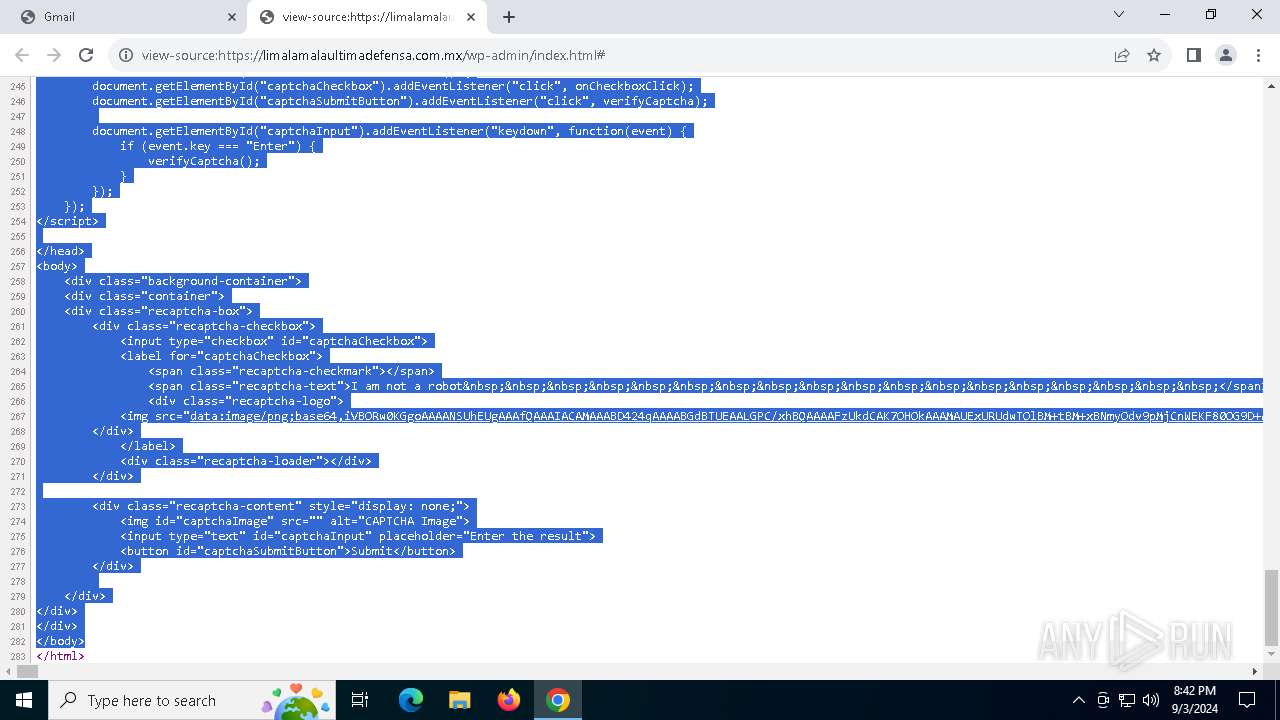Click the Type here to search box
This screenshot has height=720, width=1280.
tap(192, 700)
